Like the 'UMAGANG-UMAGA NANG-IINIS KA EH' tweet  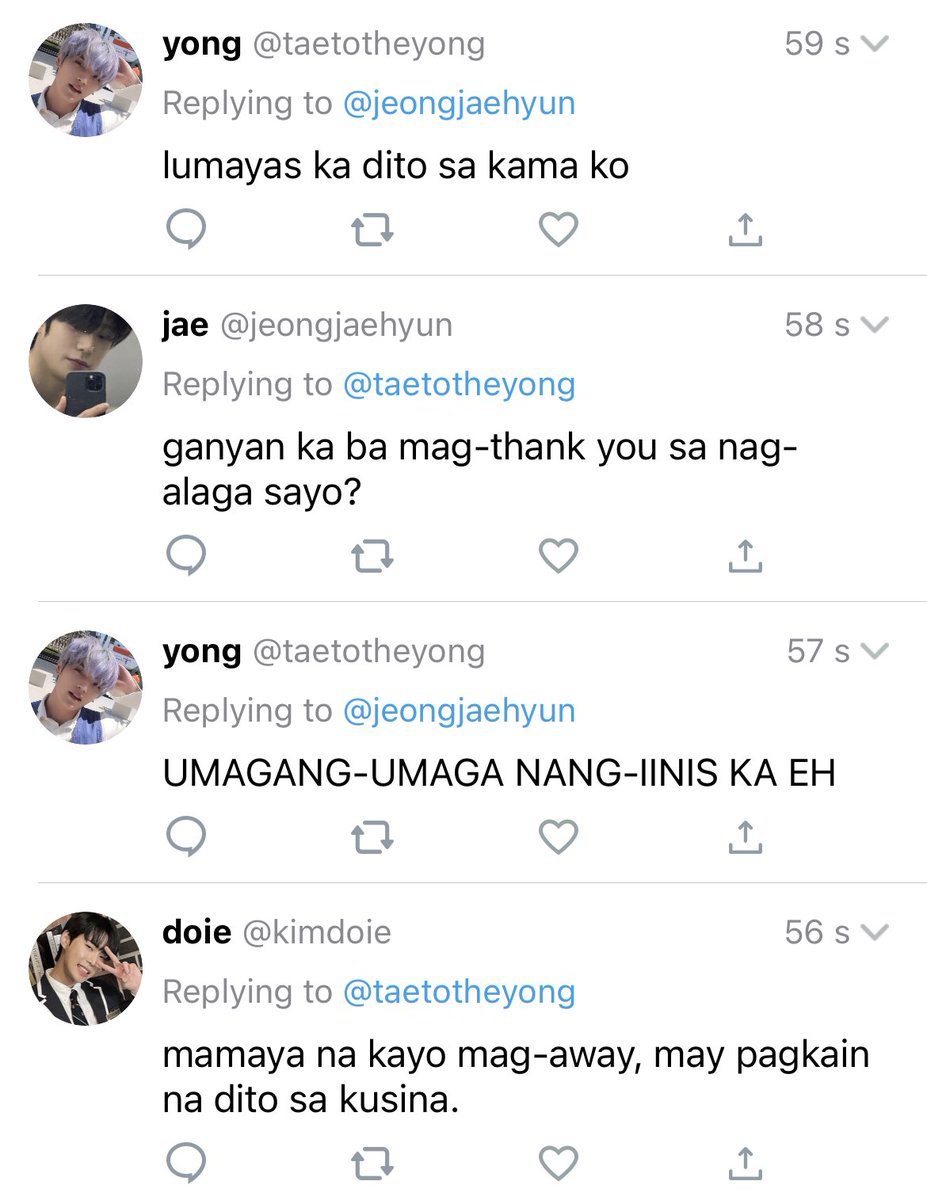(558, 838)
